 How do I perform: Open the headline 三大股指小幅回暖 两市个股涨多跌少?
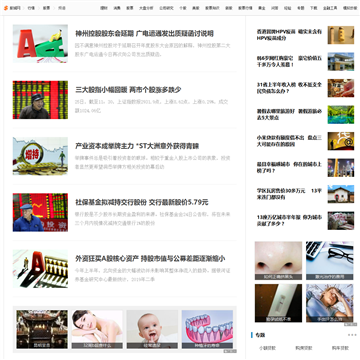click(x=128, y=90)
